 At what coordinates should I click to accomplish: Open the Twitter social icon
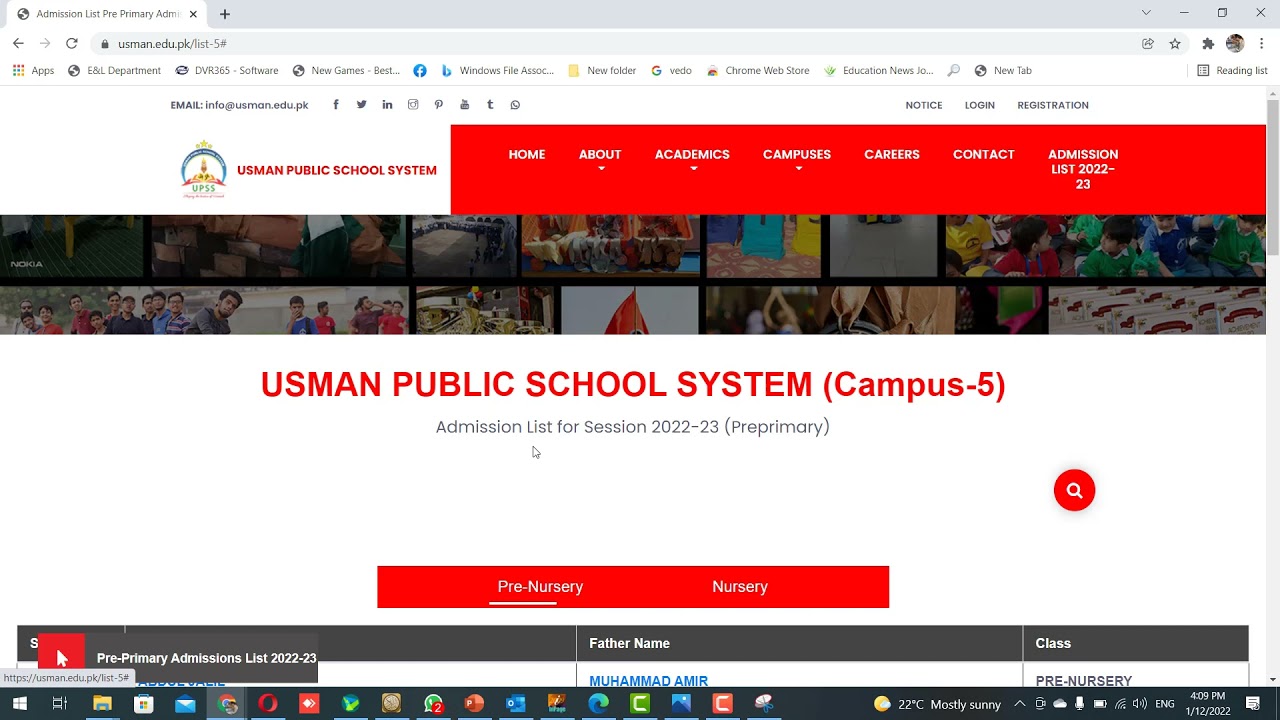[361, 105]
